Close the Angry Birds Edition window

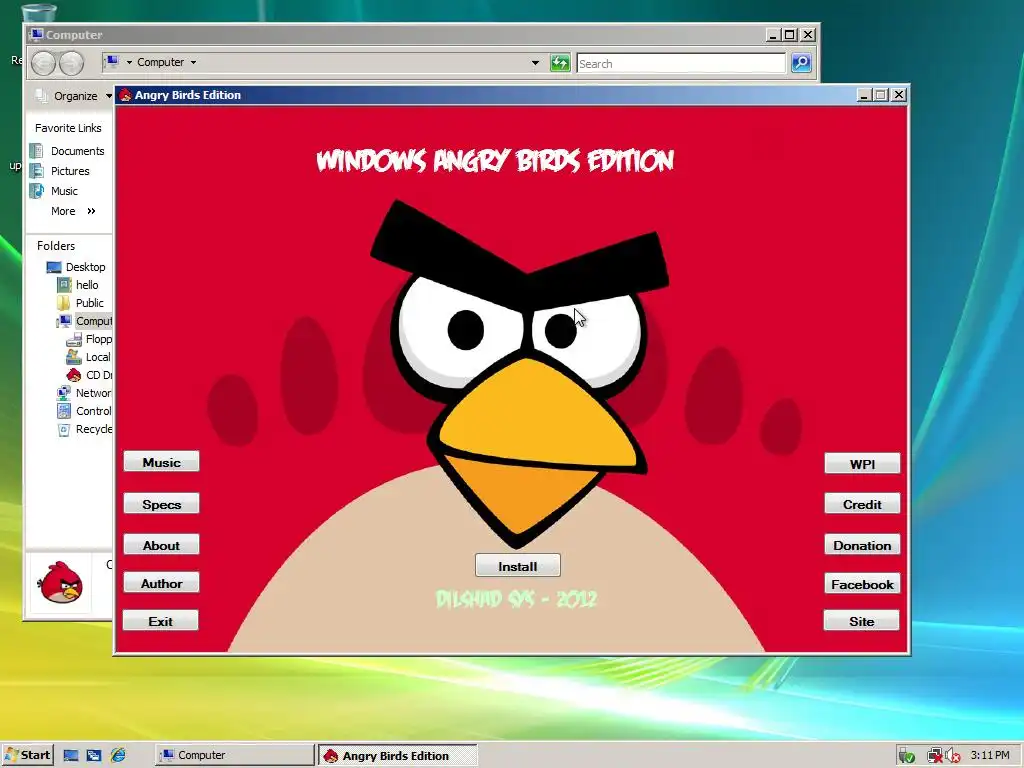899,95
